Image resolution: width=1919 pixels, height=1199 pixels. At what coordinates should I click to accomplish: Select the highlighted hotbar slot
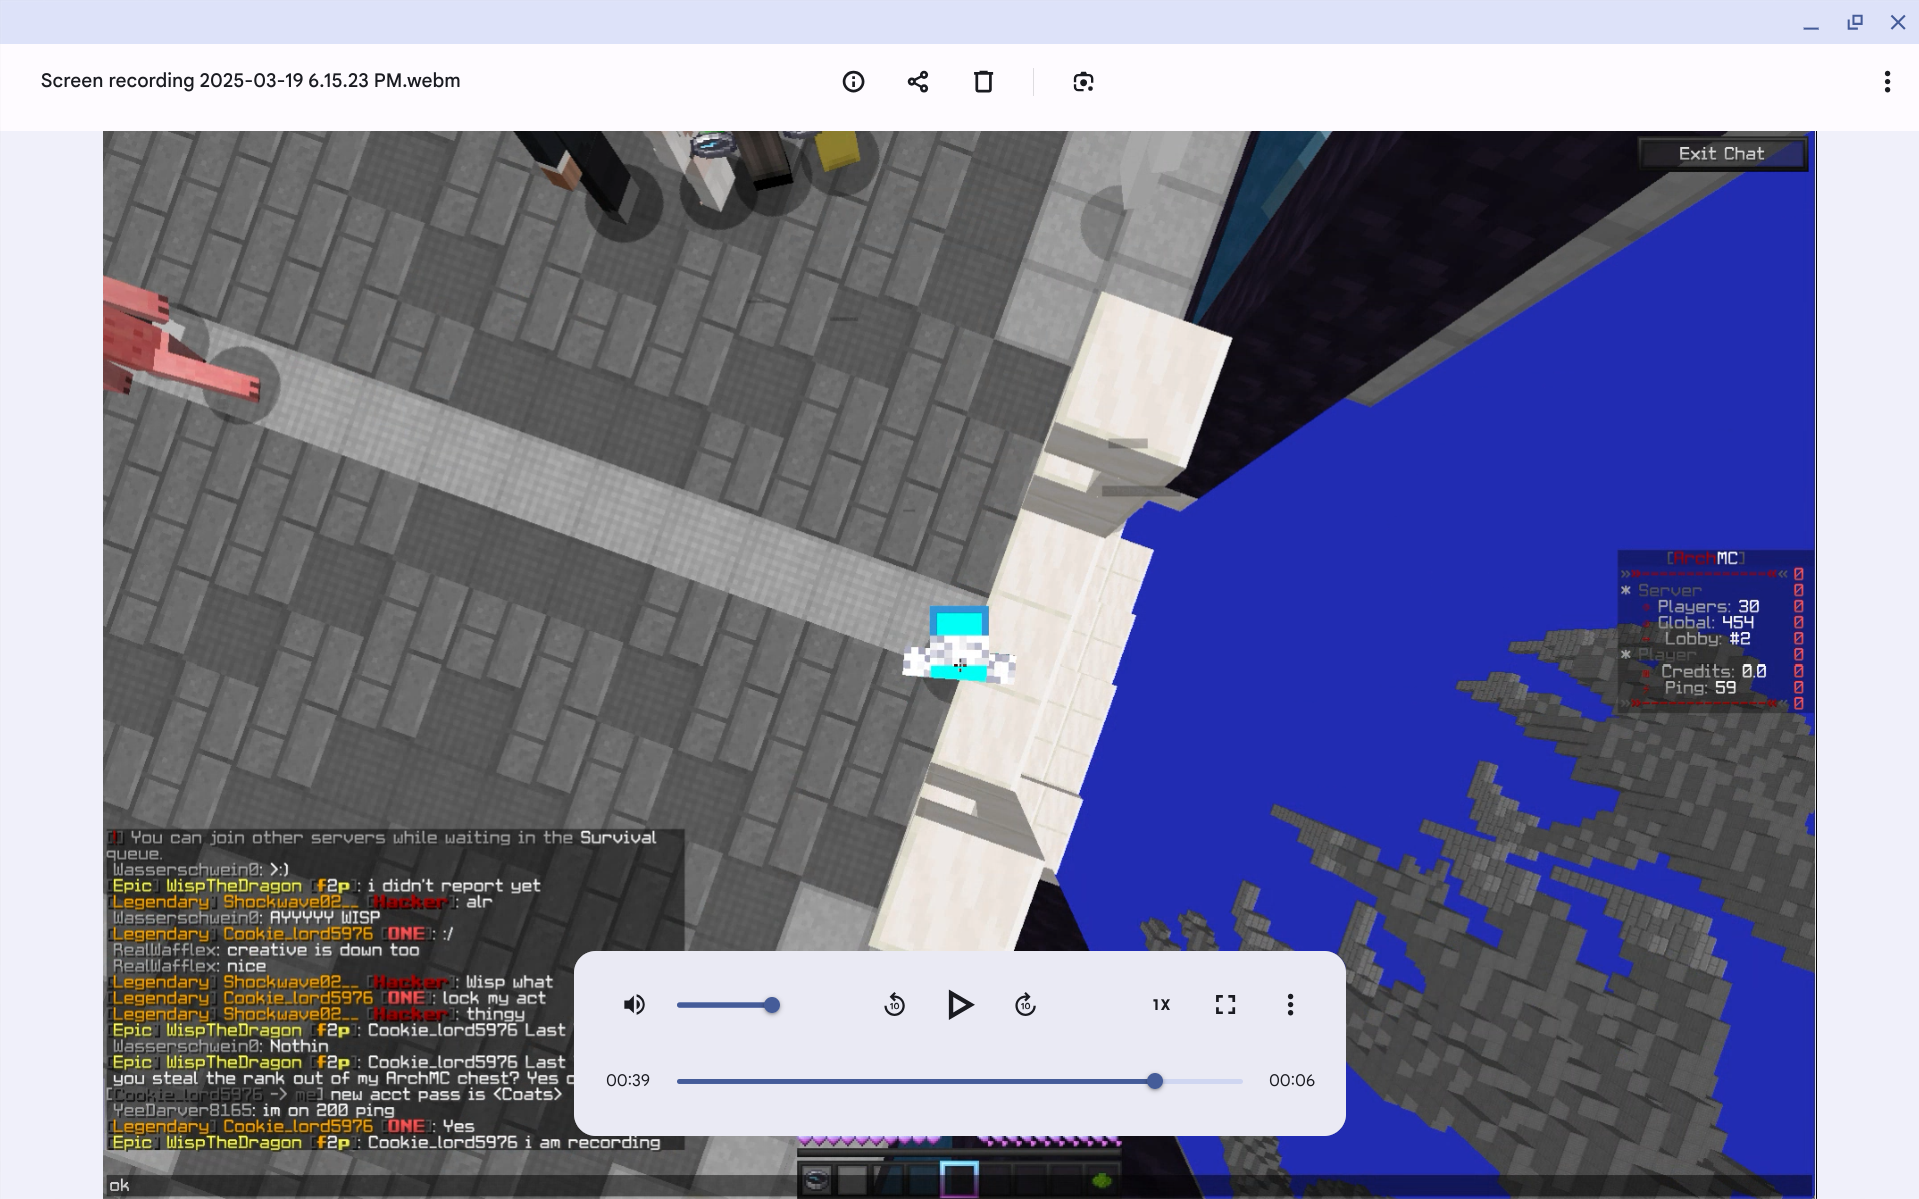pyautogui.click(x=959, y=1179)
